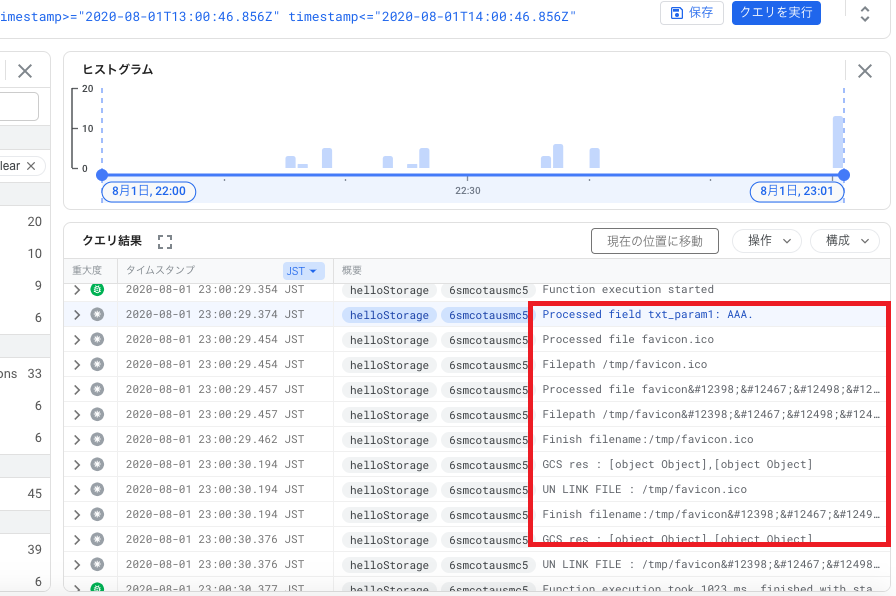Click the 8月1日, 23:01 end time label

(x=796, y=190)
